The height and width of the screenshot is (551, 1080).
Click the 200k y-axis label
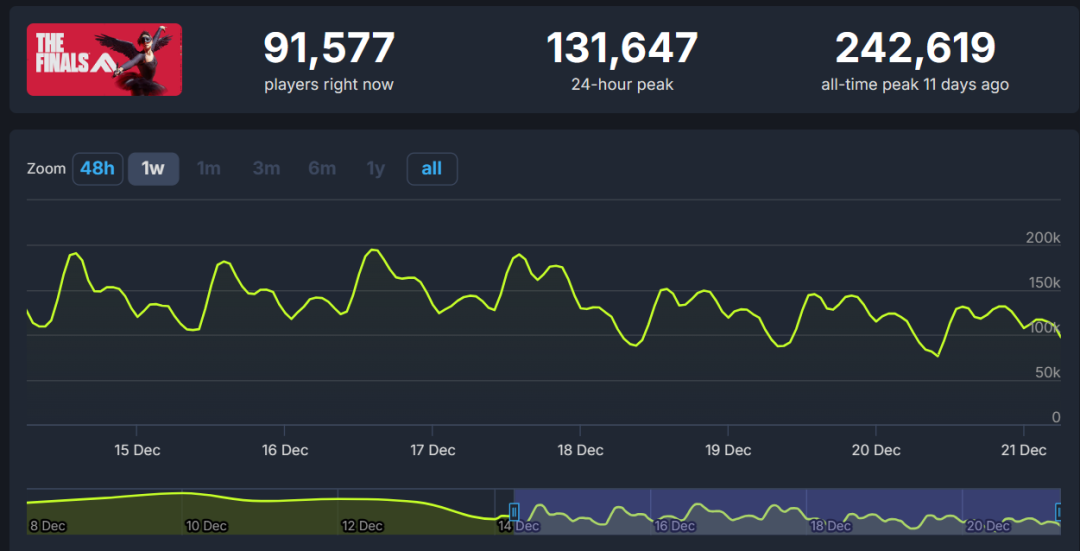click(1043, 238)
